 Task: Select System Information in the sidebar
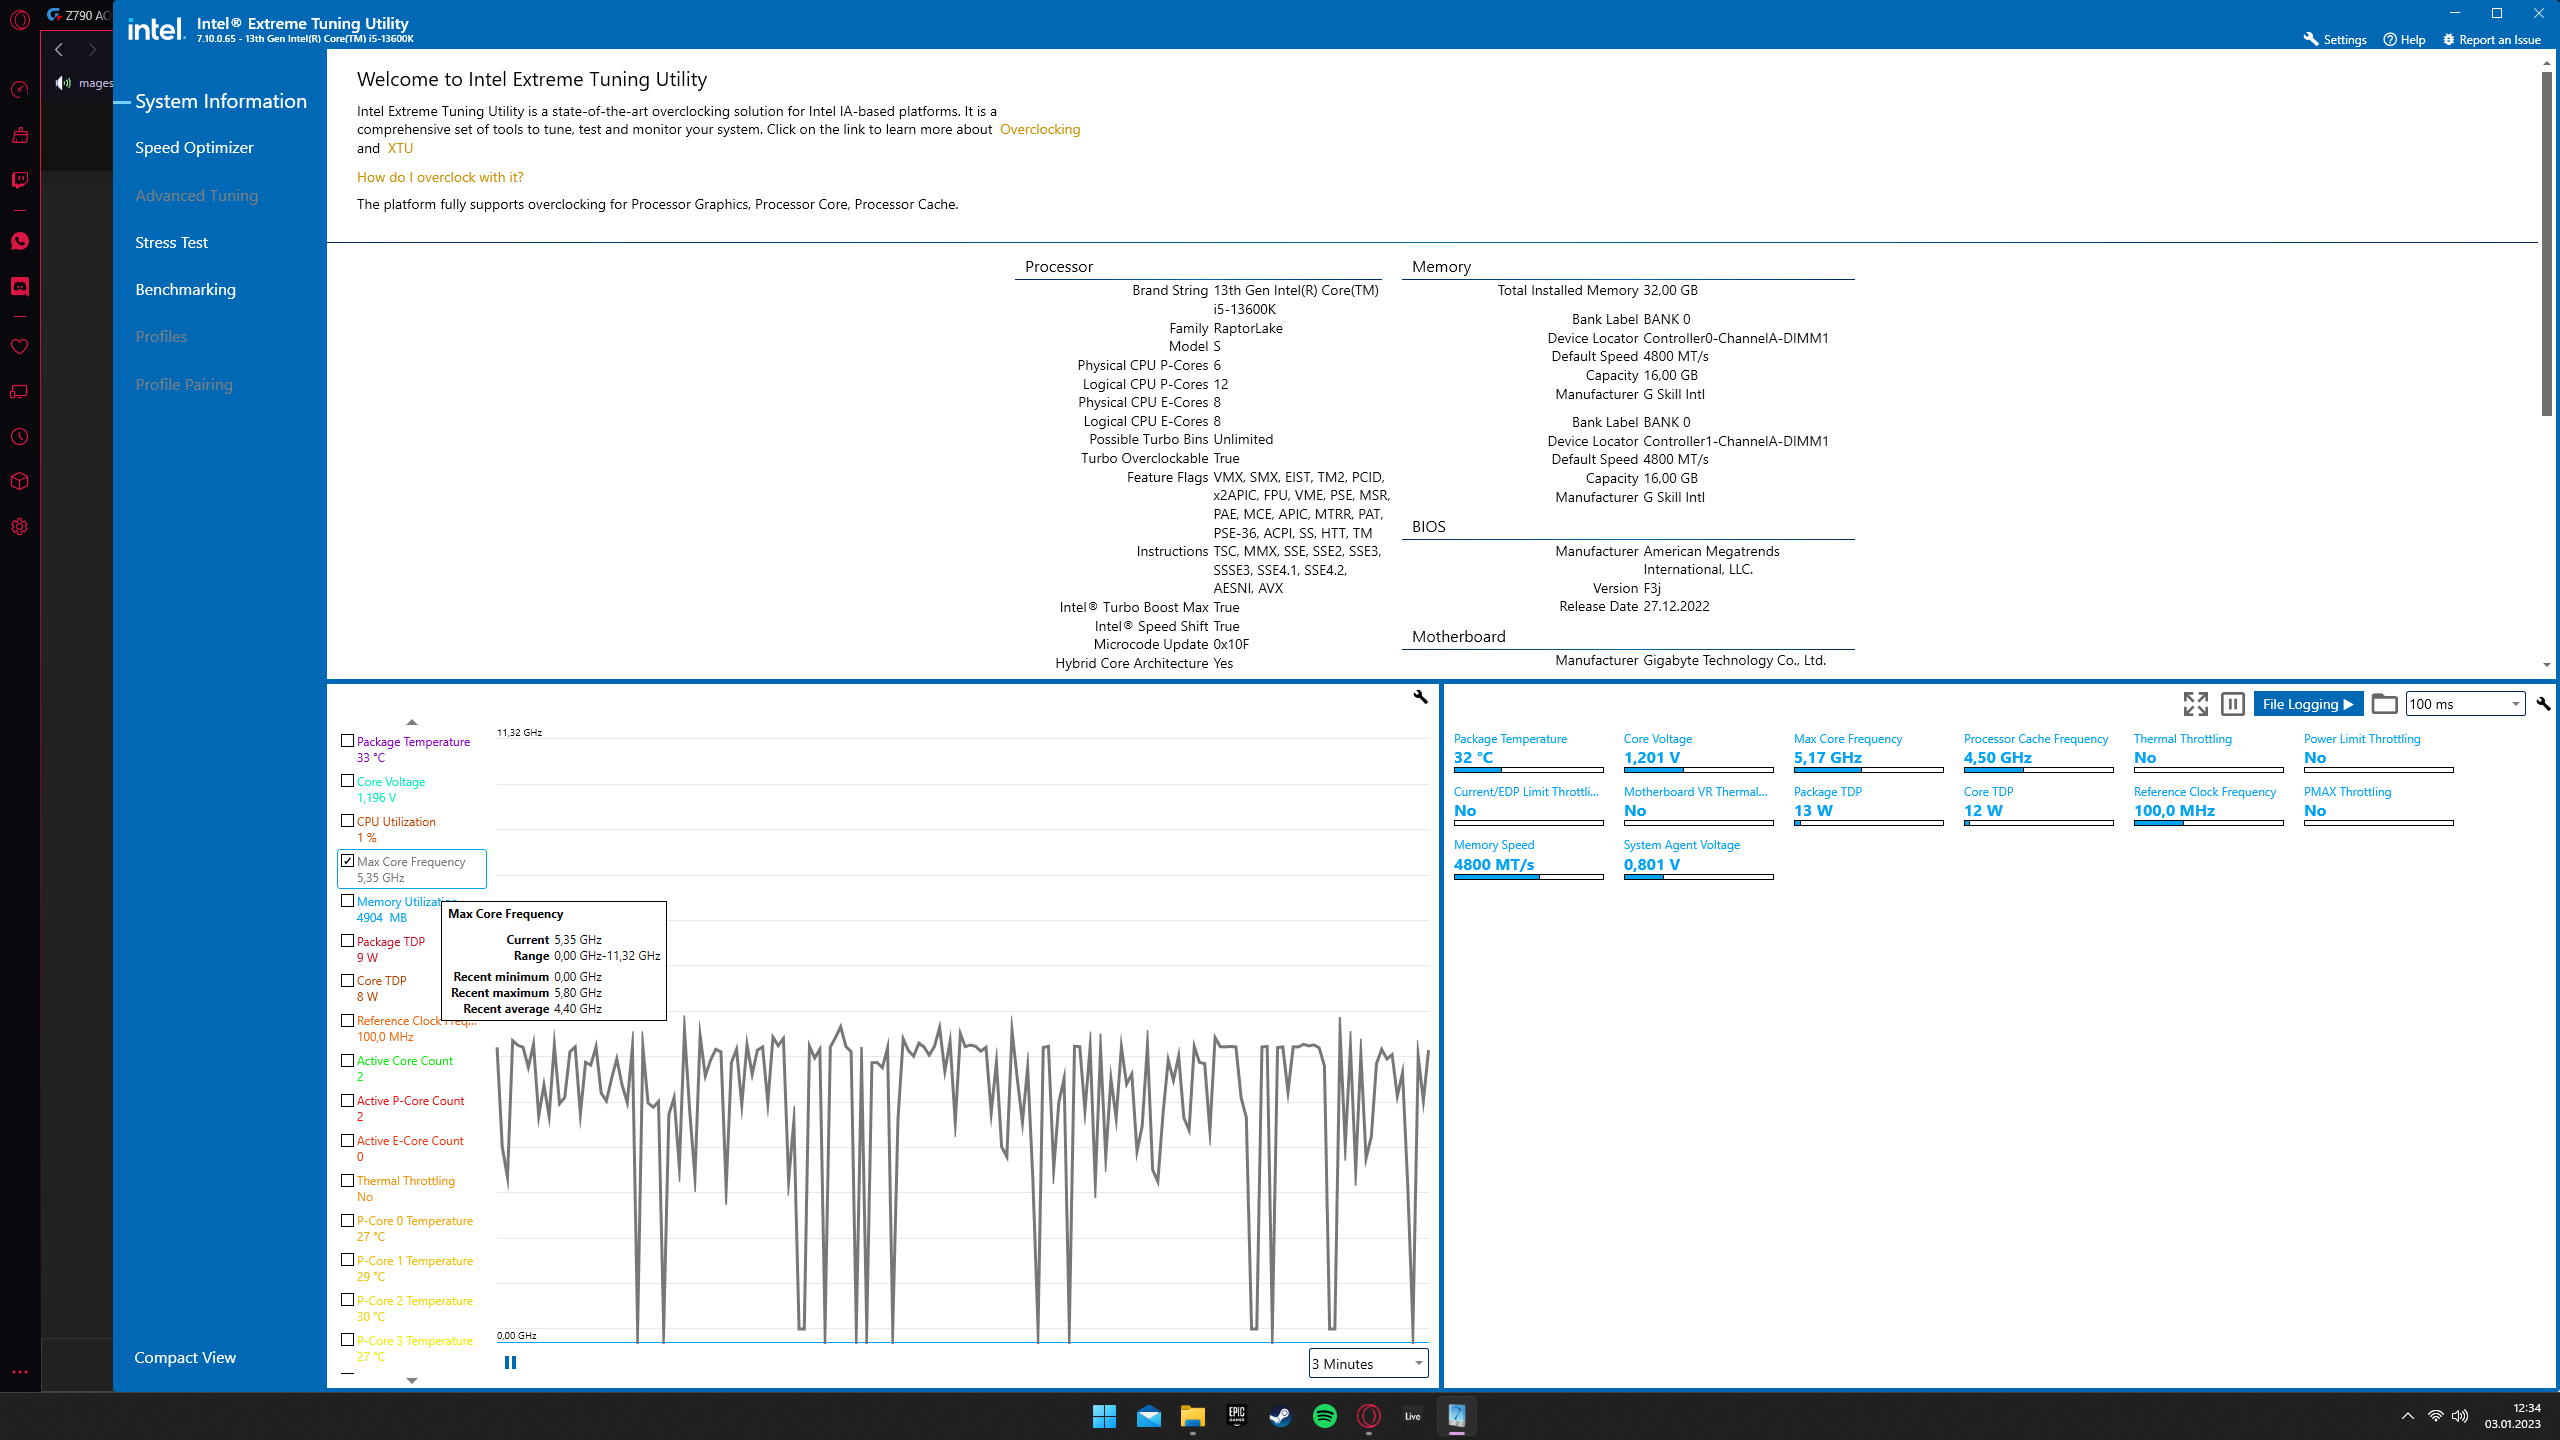[x=221, y=101]
